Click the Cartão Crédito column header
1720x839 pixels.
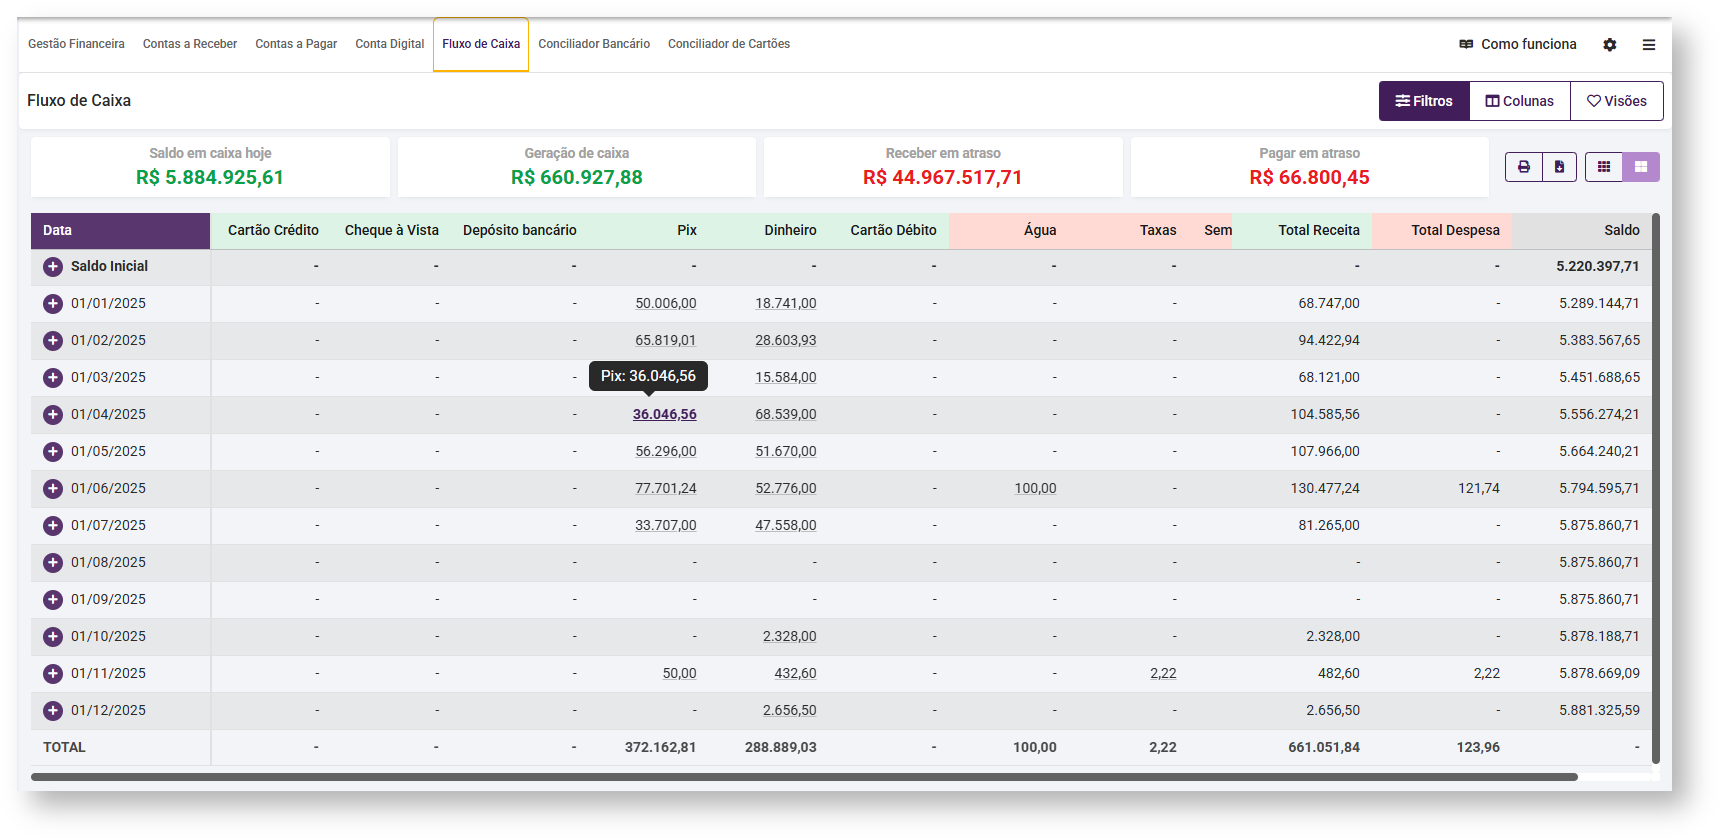[x=273, y=230]
